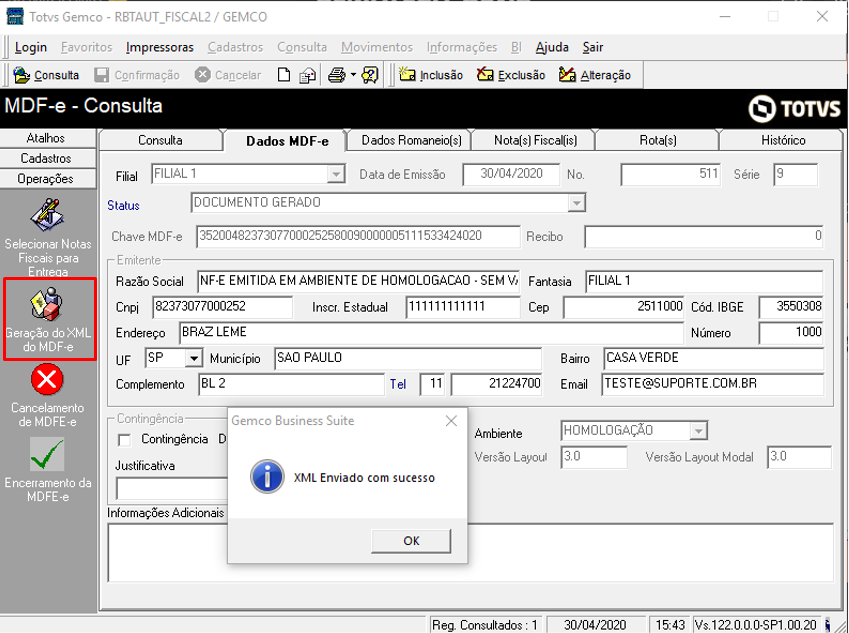Close the Gemco Business Suite dialog
Viewport: 849px width, 633px height.
(452, 421)
